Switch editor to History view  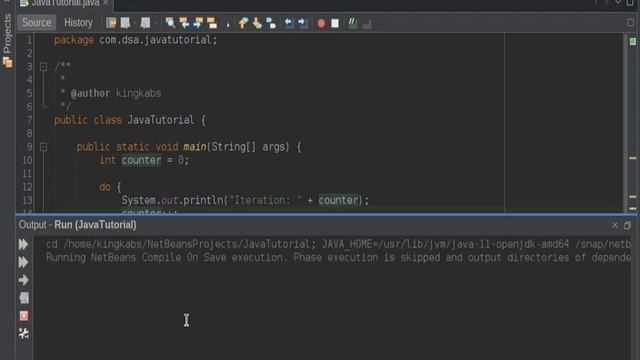(78, 23)
